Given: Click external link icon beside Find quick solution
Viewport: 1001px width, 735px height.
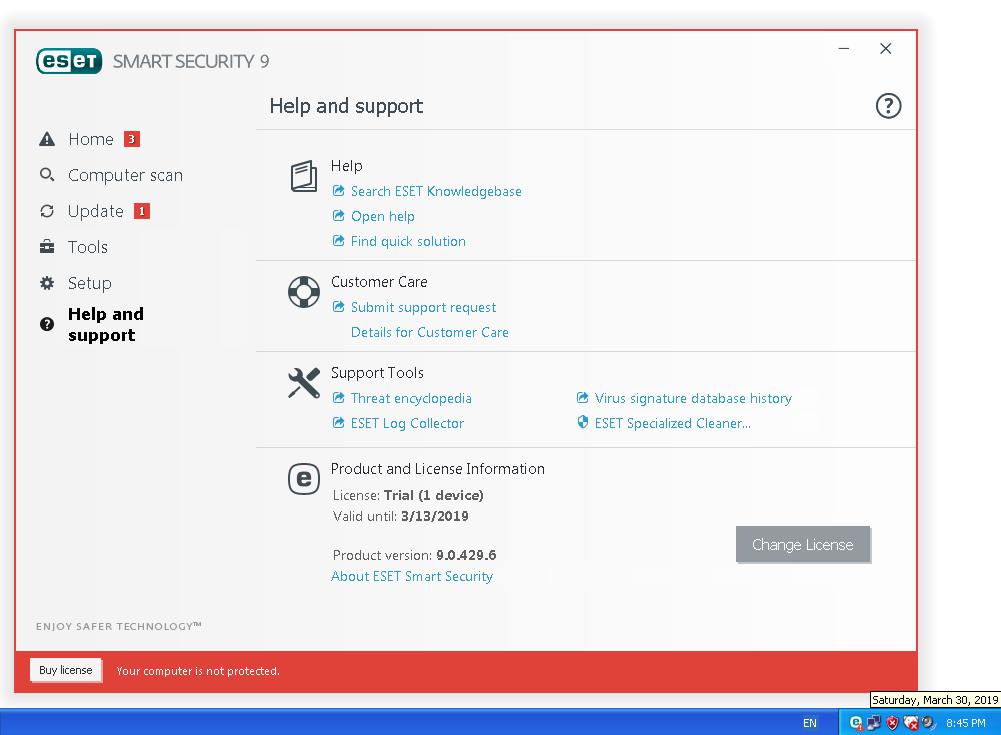Looking at the screenshot, I should (338, 241).
